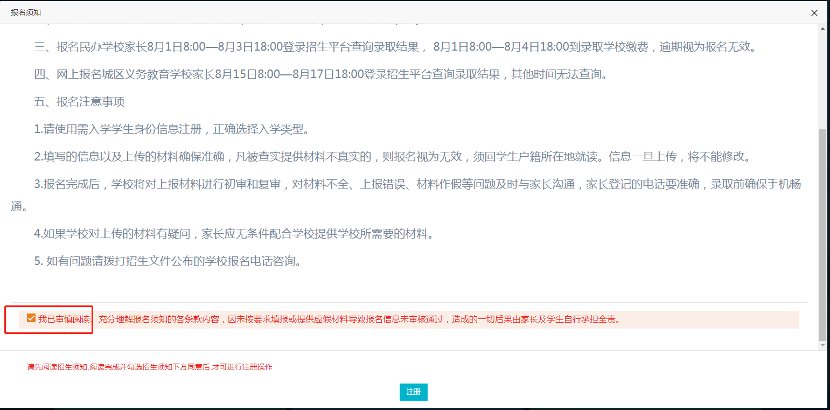Screen dimensions: 830x410
Task: Click item 2.填写的信息以及上传的材料
Action: coord(392,157)
